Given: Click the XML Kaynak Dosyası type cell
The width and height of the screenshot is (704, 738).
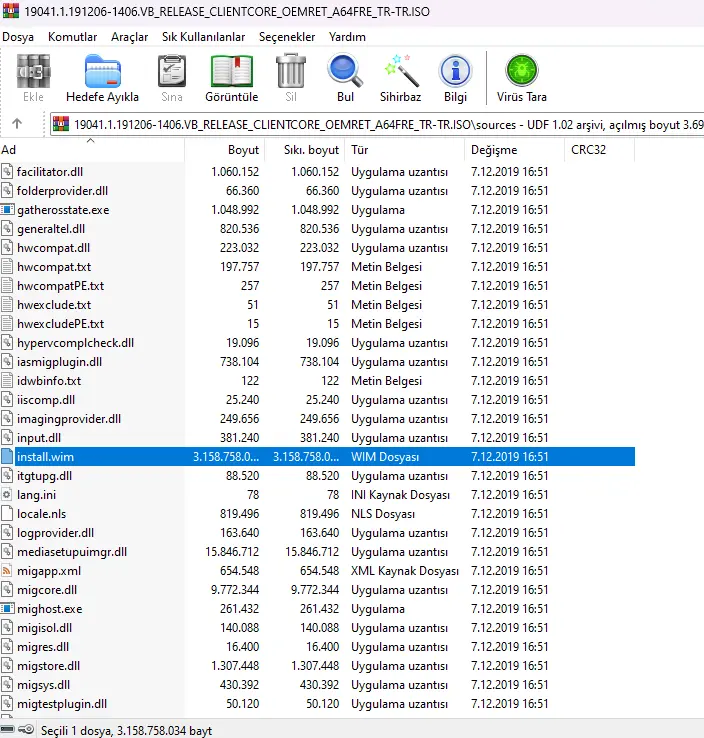Looking at the screenshot, I should pos(405,570).
